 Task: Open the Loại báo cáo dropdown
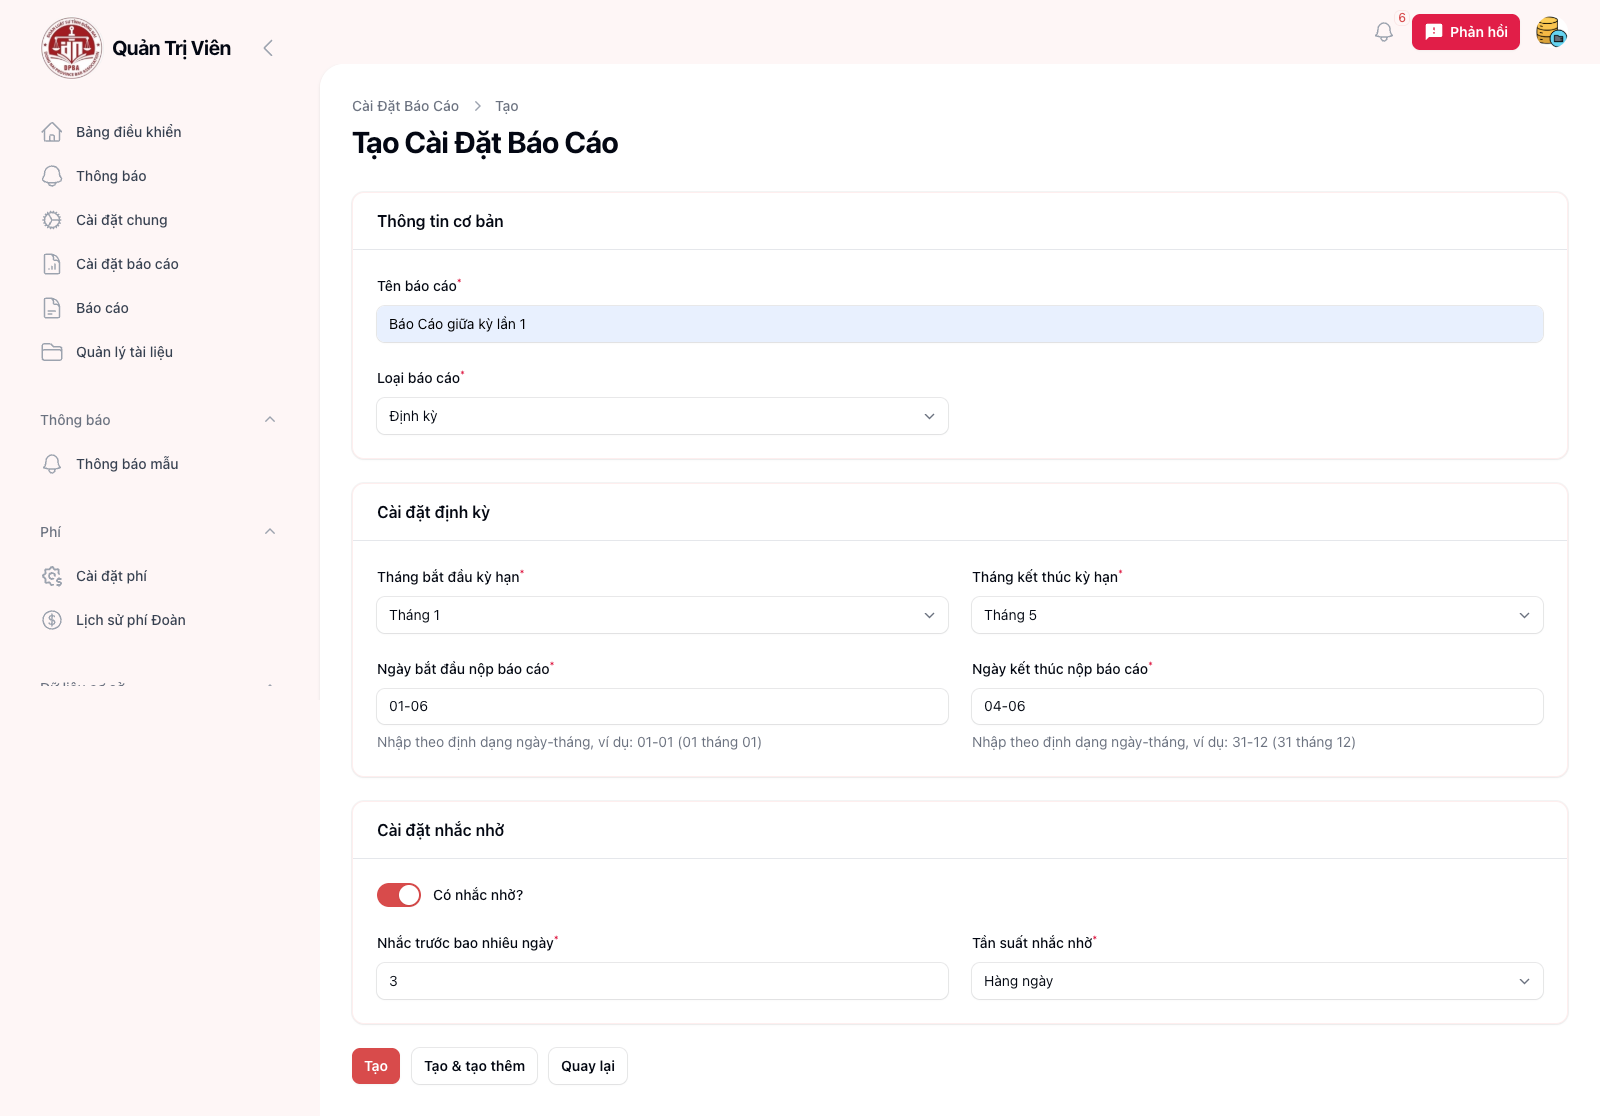[x=662, y=416]
